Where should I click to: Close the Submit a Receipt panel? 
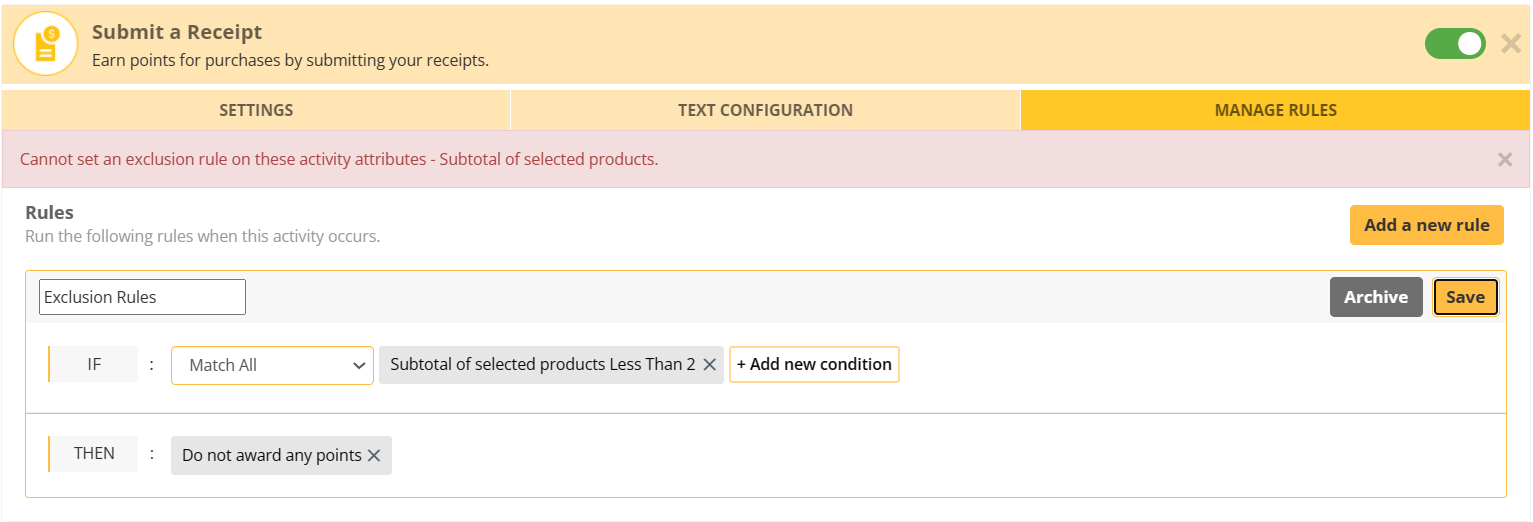pos(1511,44)
